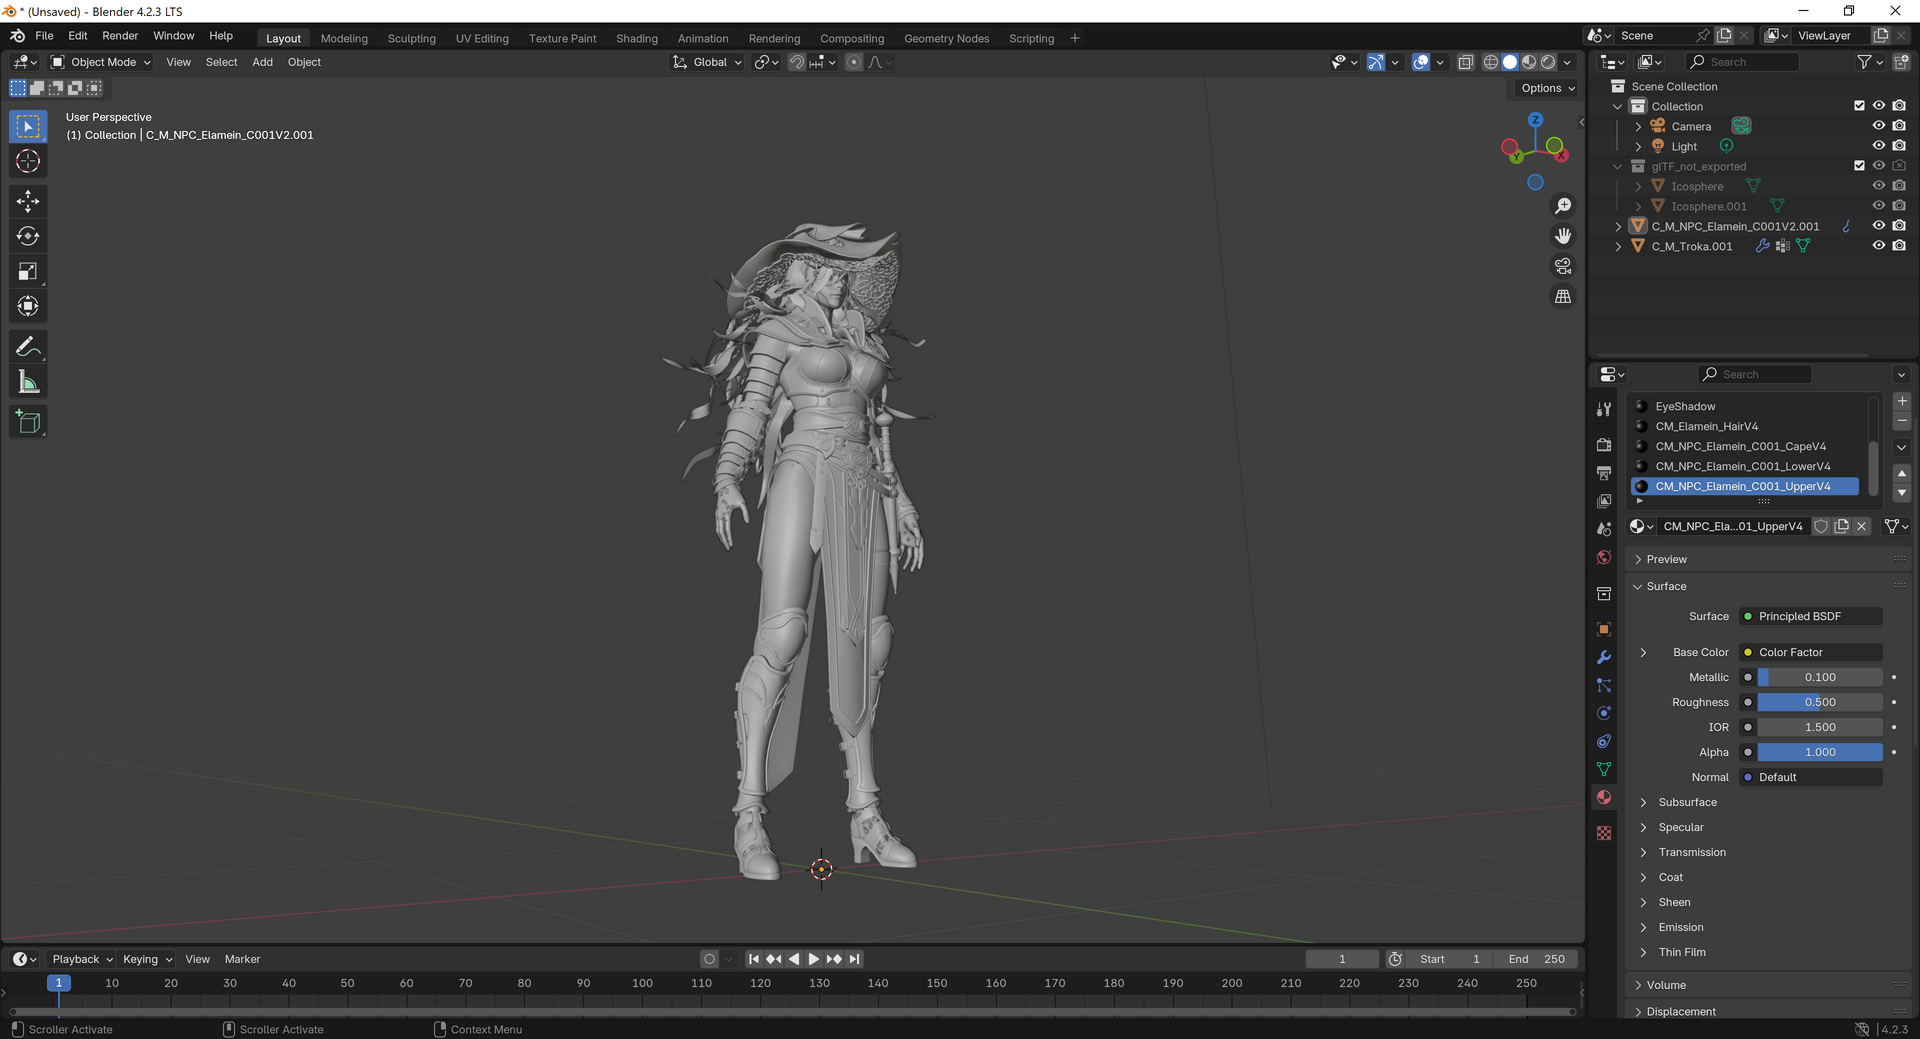Jump to the end frame
The width and height of the screenshot is (1920, 1039).
(x=854, y=959)
